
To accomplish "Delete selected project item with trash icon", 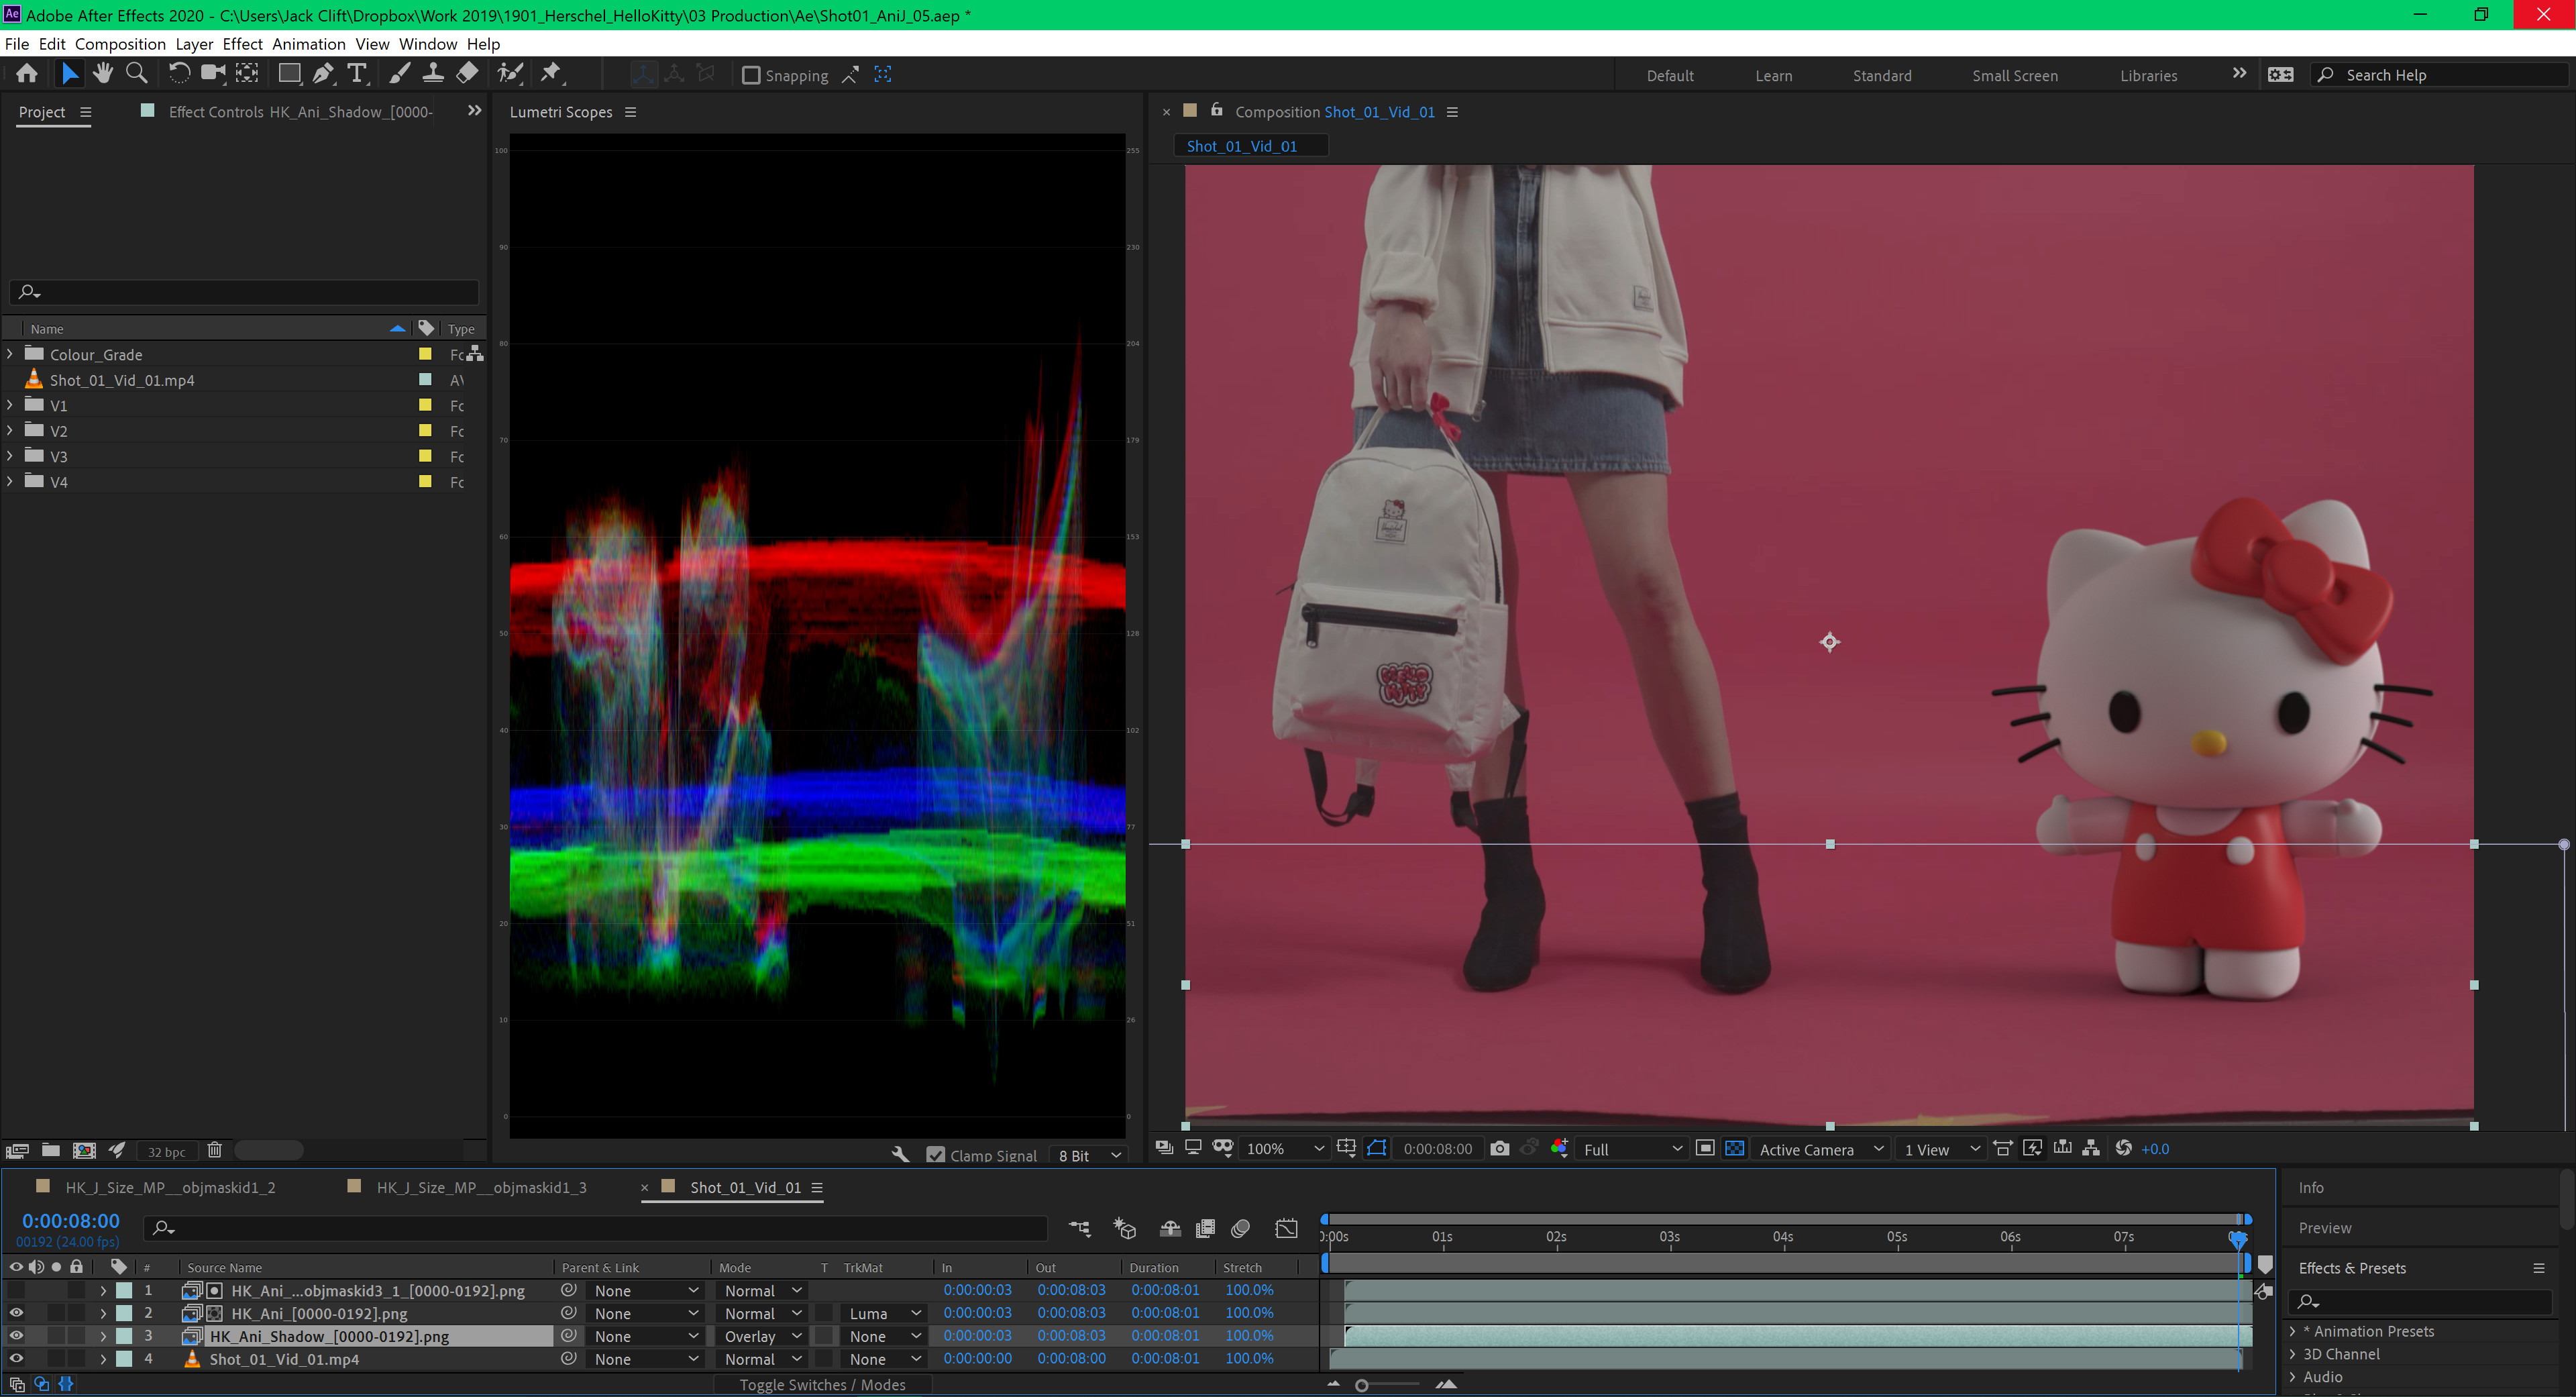I will tap(214, 1150).
